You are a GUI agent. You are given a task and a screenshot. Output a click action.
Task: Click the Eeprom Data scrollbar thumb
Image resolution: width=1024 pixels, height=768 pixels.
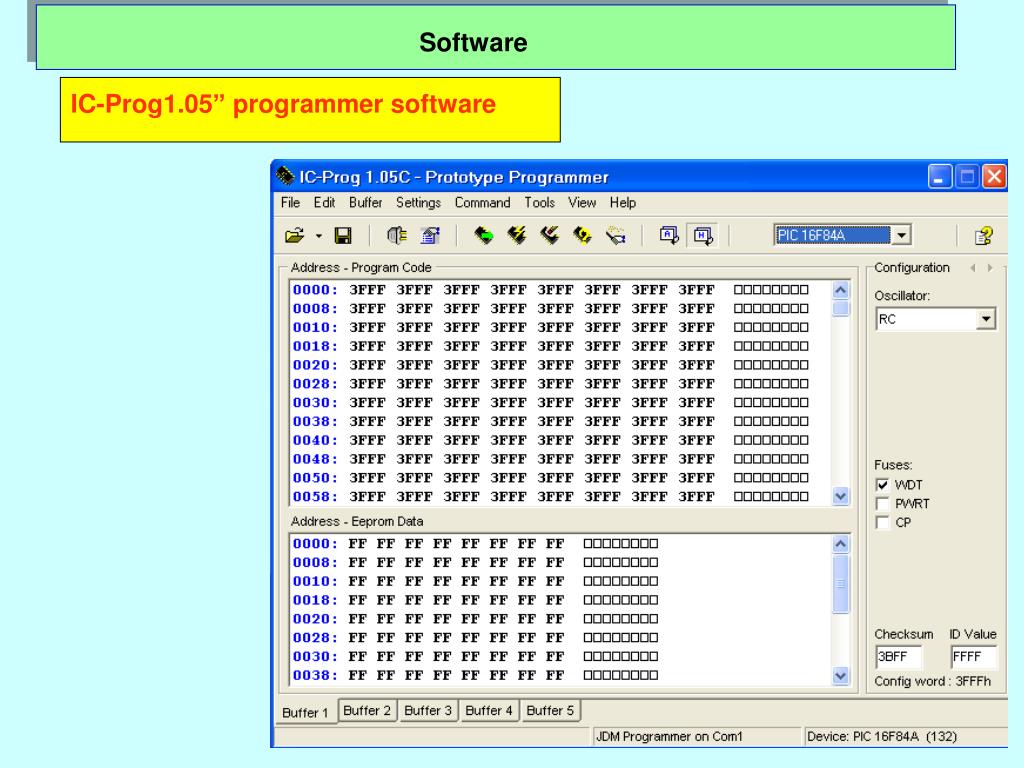tap(841, 583)
